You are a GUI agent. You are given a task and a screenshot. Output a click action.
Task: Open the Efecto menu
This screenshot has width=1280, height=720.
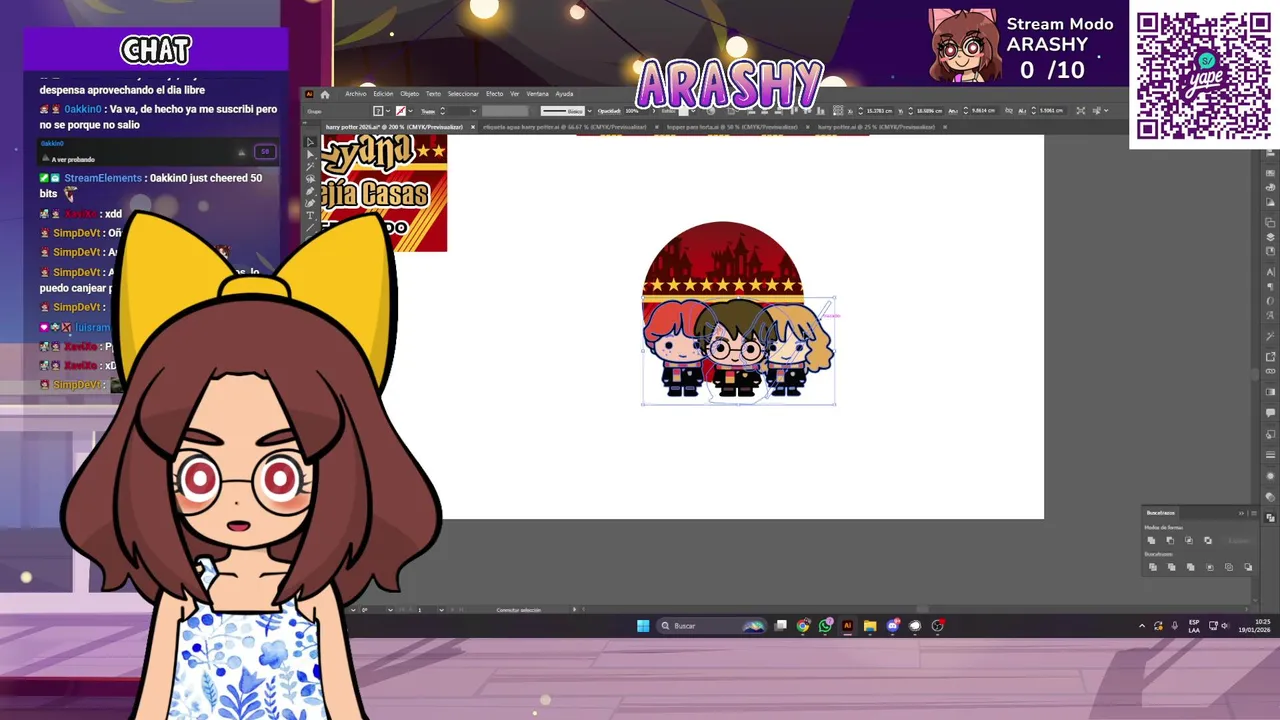494,94
